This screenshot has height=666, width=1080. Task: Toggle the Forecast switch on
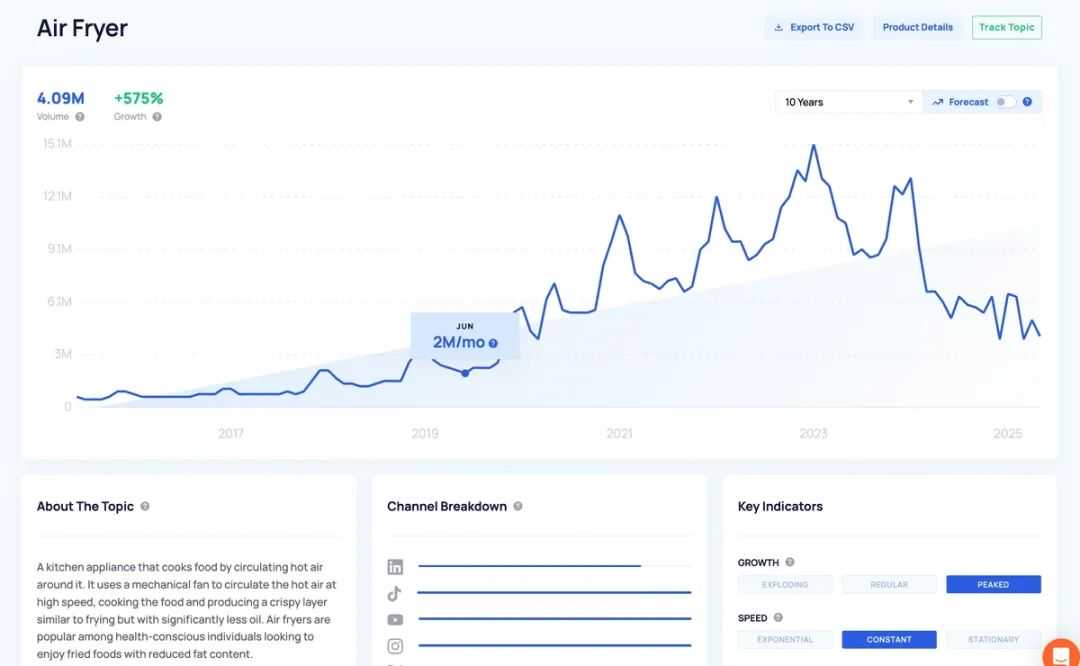tap(1004, 102)
